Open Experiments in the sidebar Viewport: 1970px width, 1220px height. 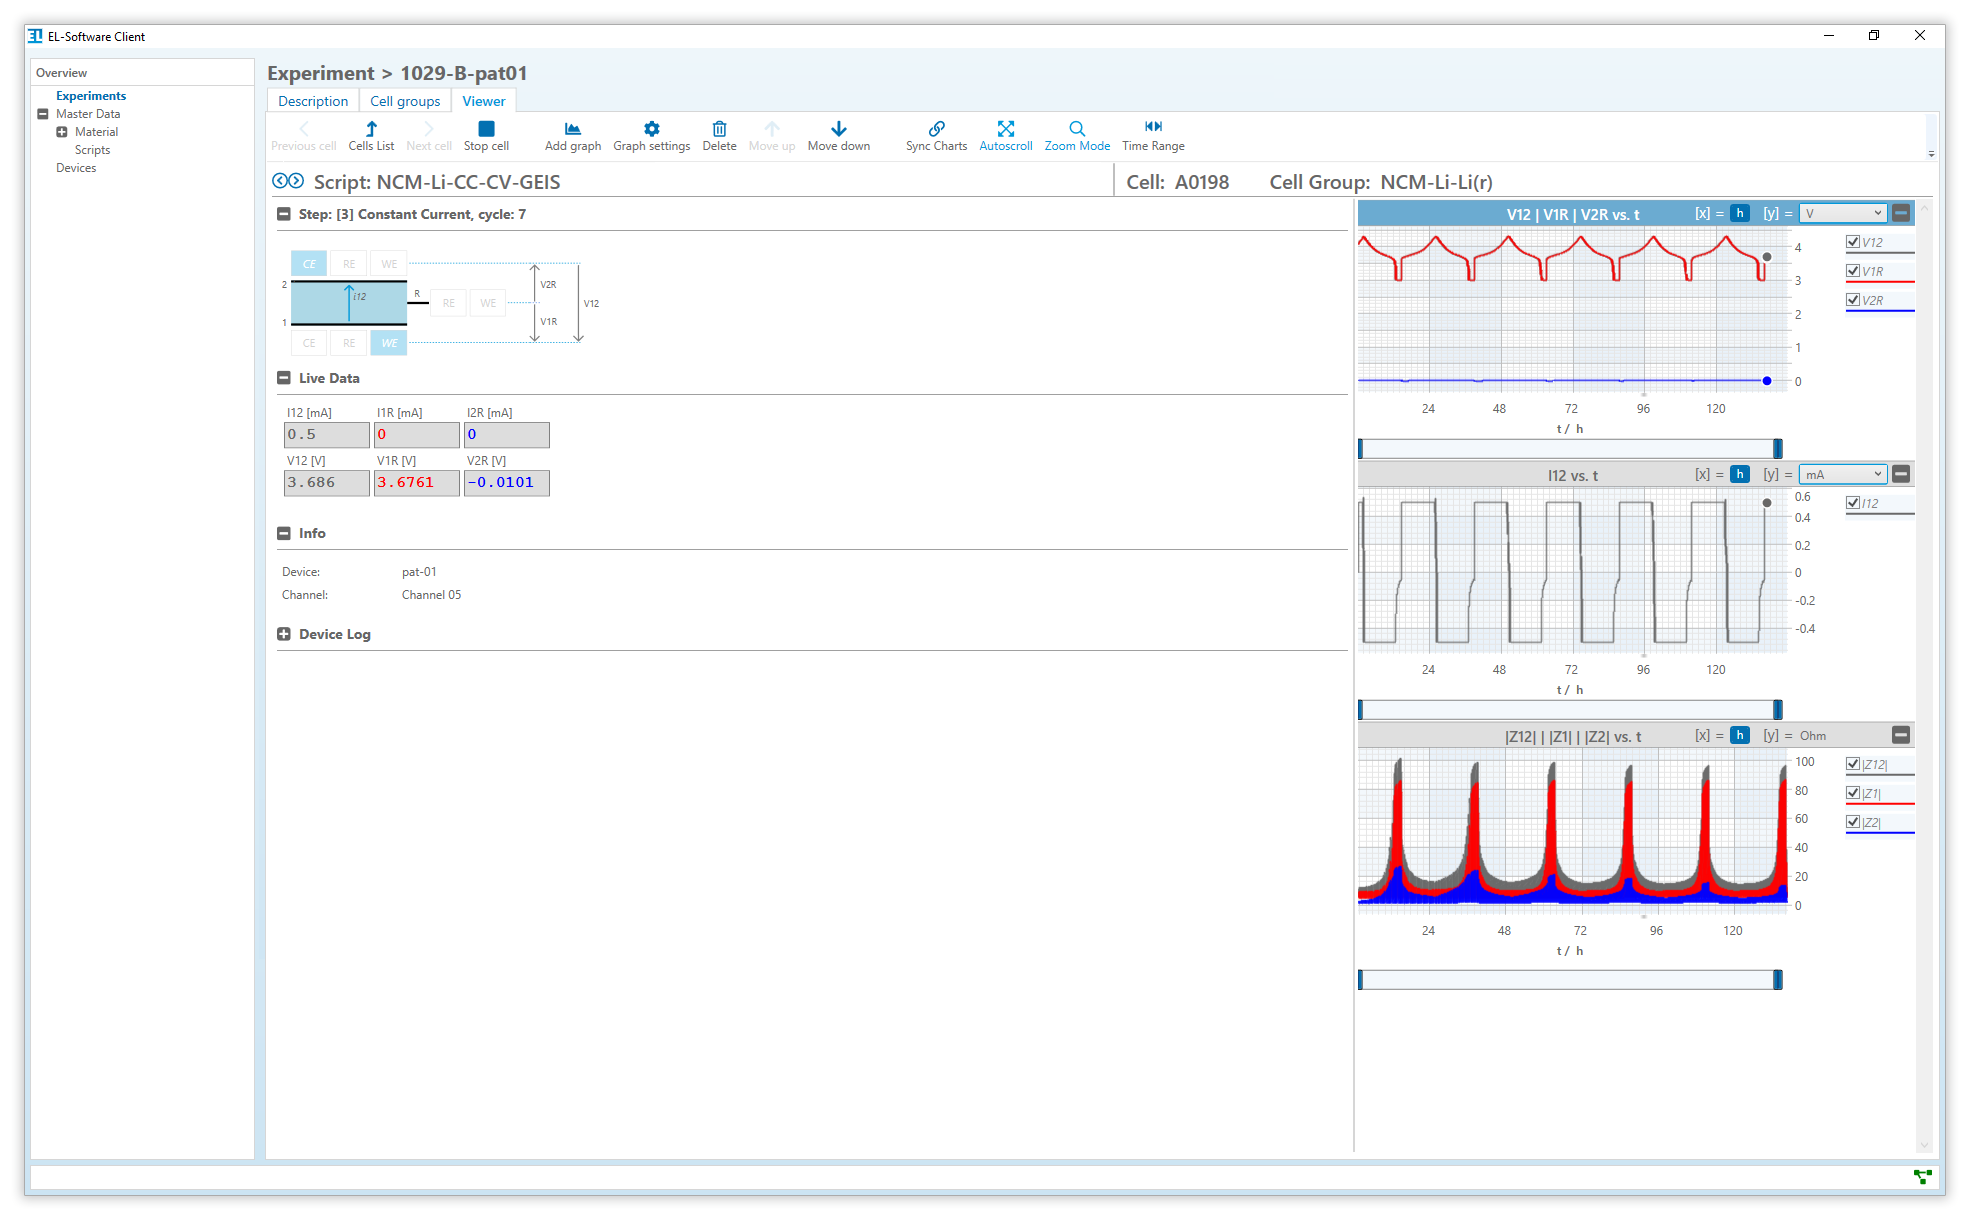coord(91,96)
